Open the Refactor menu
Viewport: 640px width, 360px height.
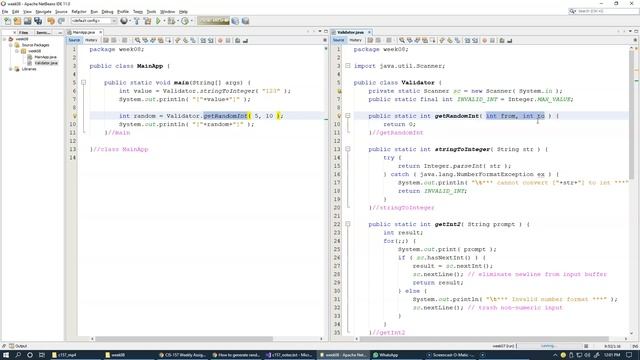[79, 12]
